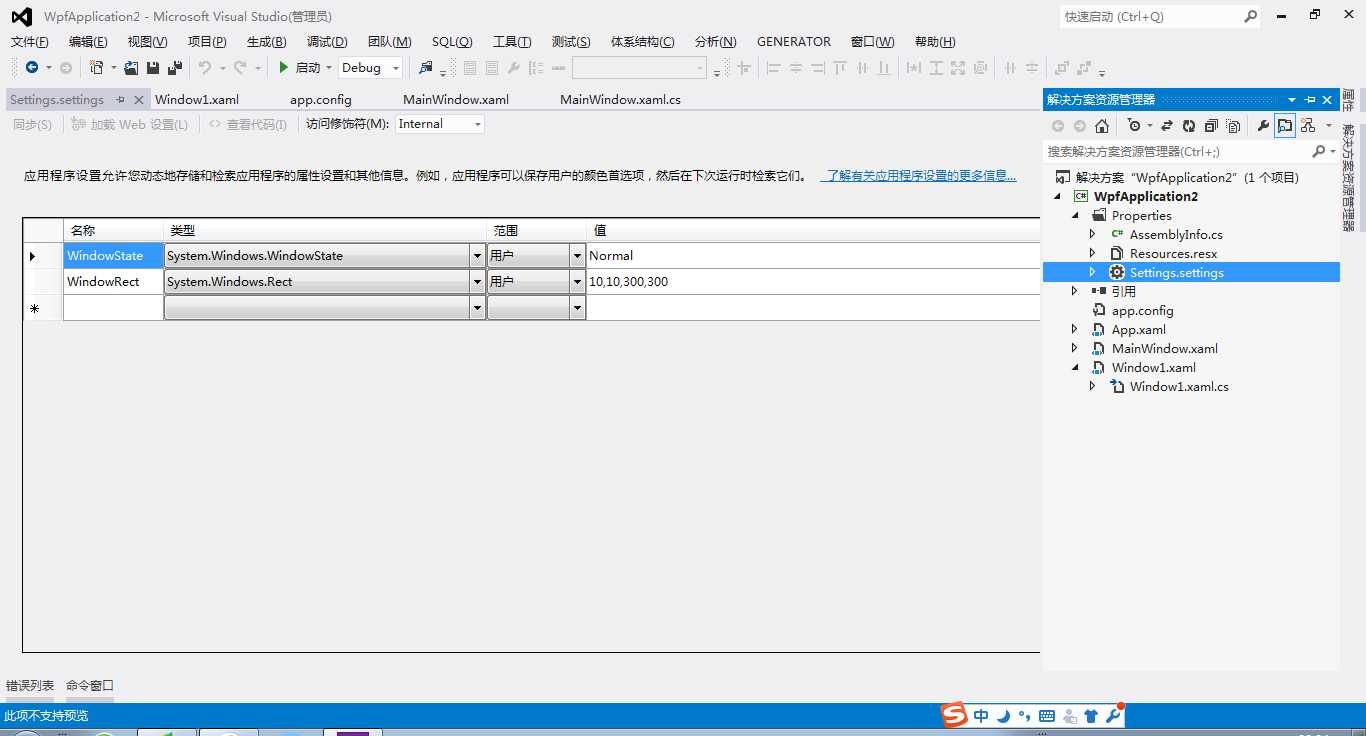Image resolution: width=1366 pixels, height=736 pixels.
Task: Save the current file with floppy icon
Action: 153,68
